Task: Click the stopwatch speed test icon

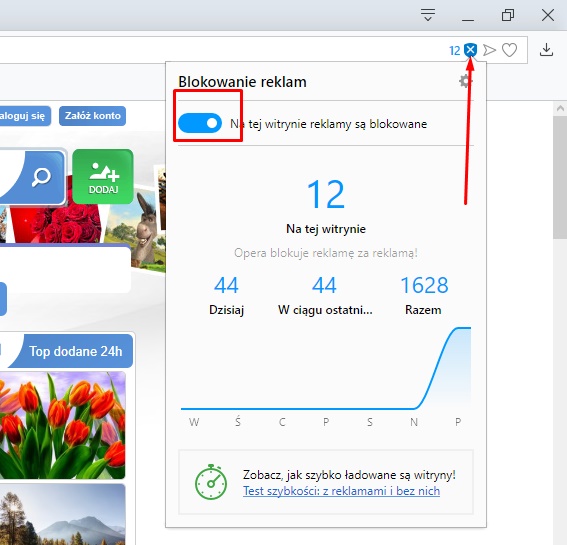Action: [211, 482]
